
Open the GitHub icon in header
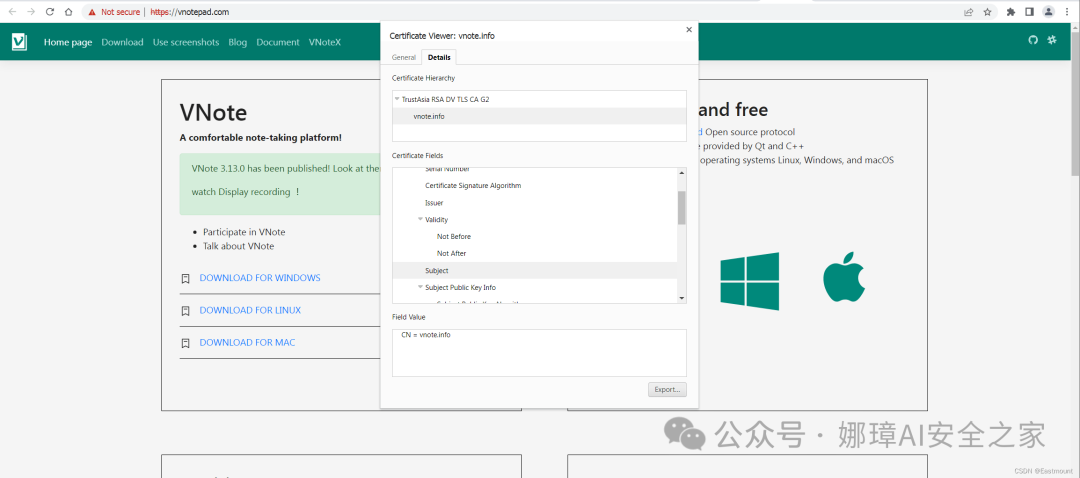click(1032, 41)
